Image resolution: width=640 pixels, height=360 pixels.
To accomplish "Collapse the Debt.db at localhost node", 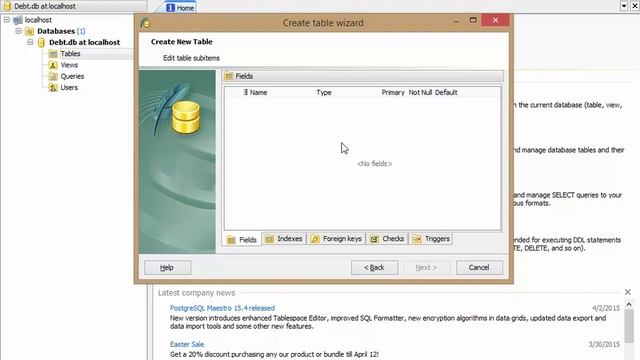I will click(x=30, y=42).
